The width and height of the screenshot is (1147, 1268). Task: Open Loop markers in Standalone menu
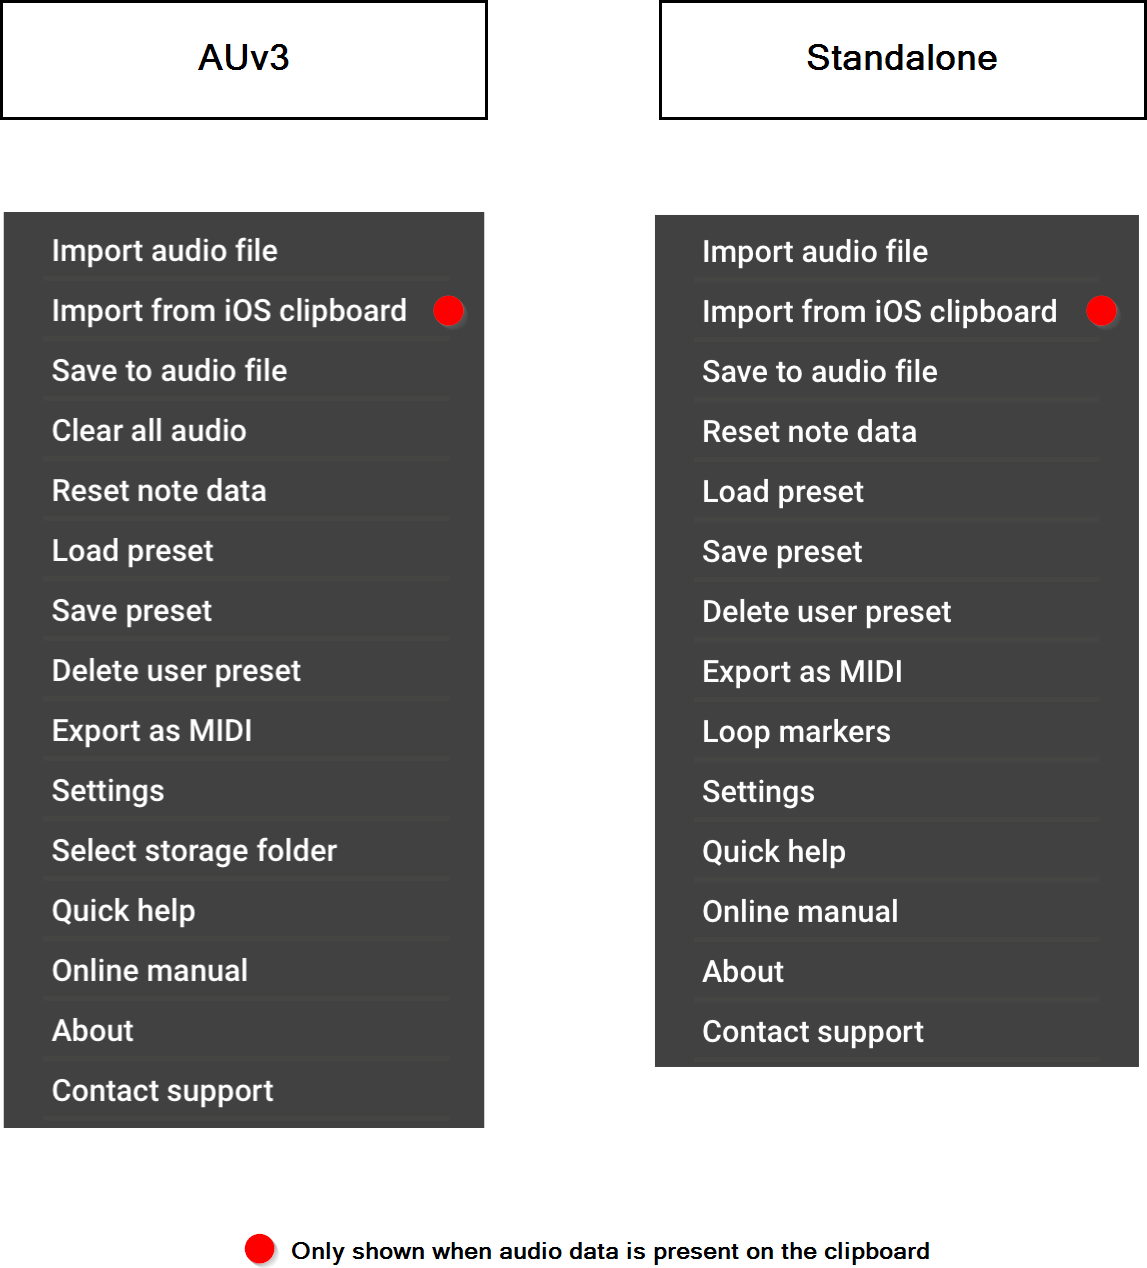[x=796, y=732]
